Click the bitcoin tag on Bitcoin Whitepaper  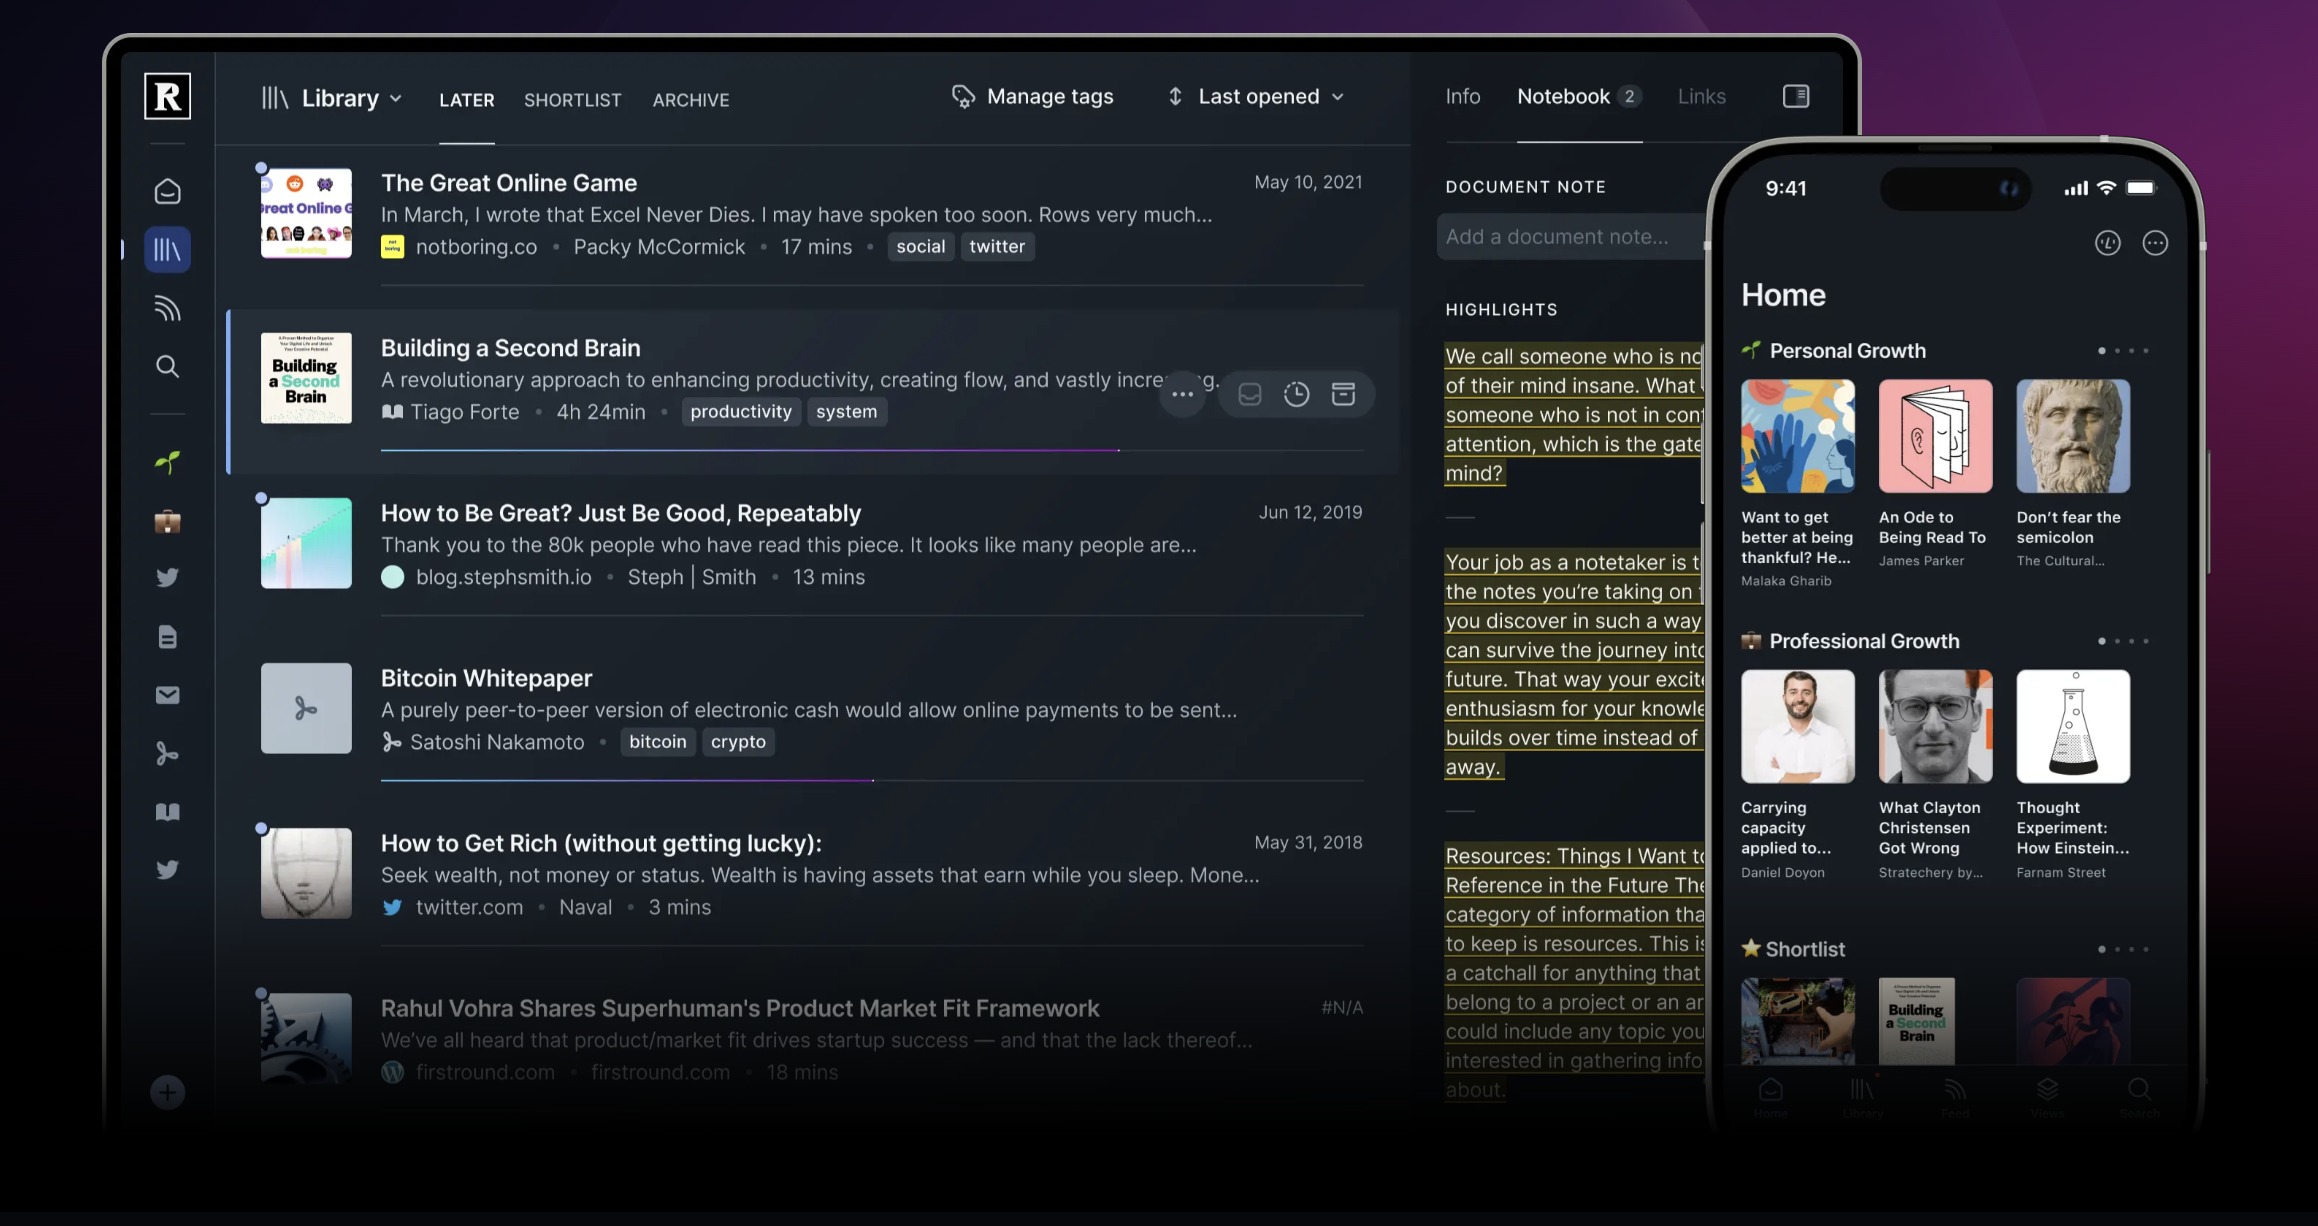point(657,742)
